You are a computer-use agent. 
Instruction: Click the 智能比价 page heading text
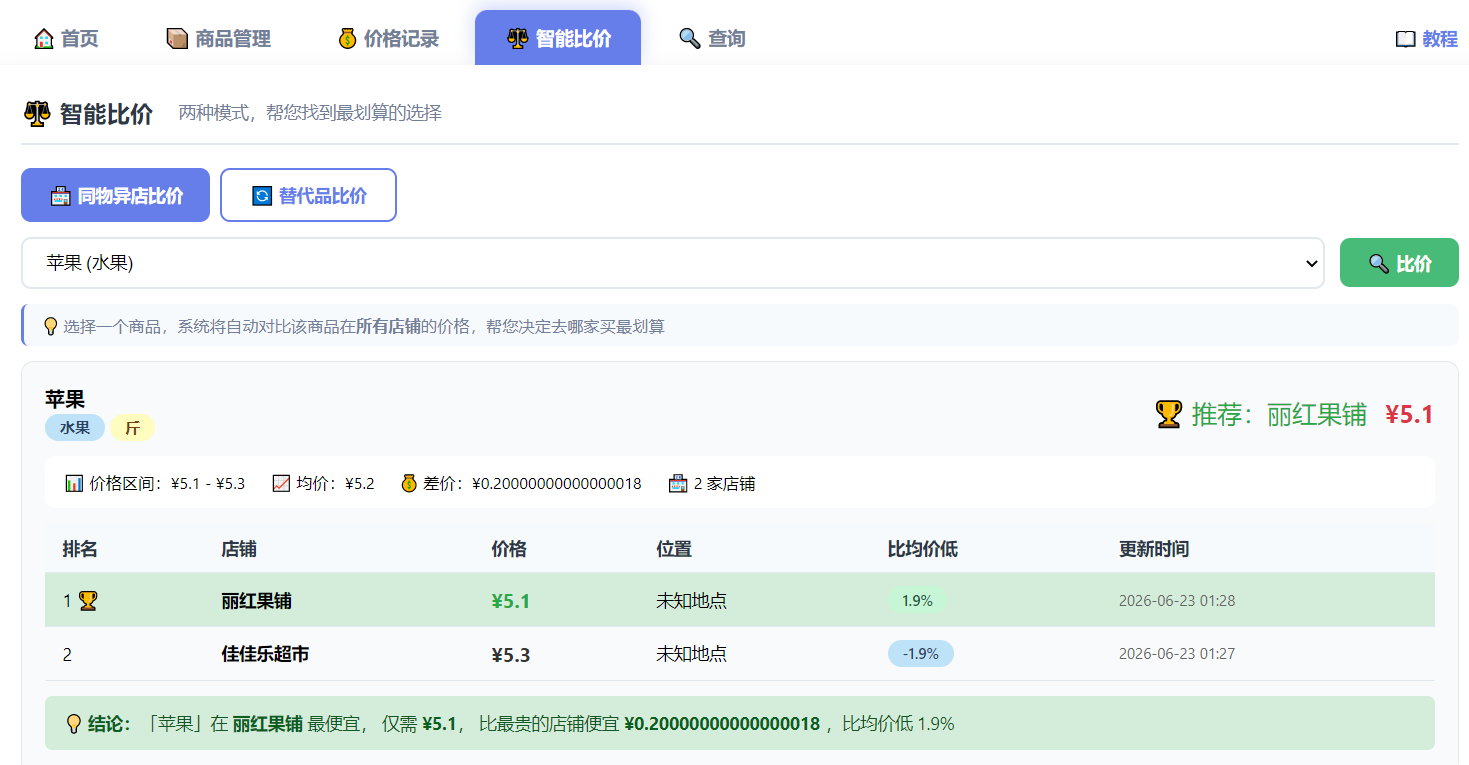click(x=106, y=114)
